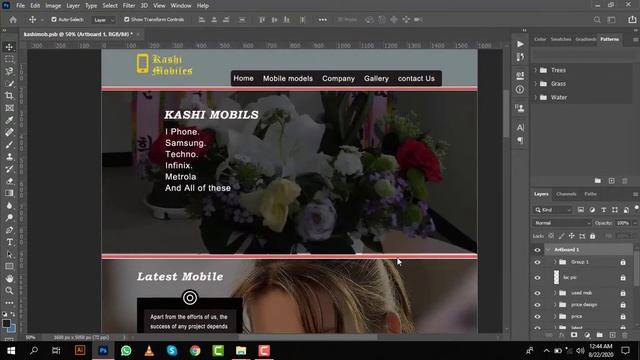Screen dimensions: 640x360
Task: Open WhatsApp from the taskbar
Action: coord(126,351)
